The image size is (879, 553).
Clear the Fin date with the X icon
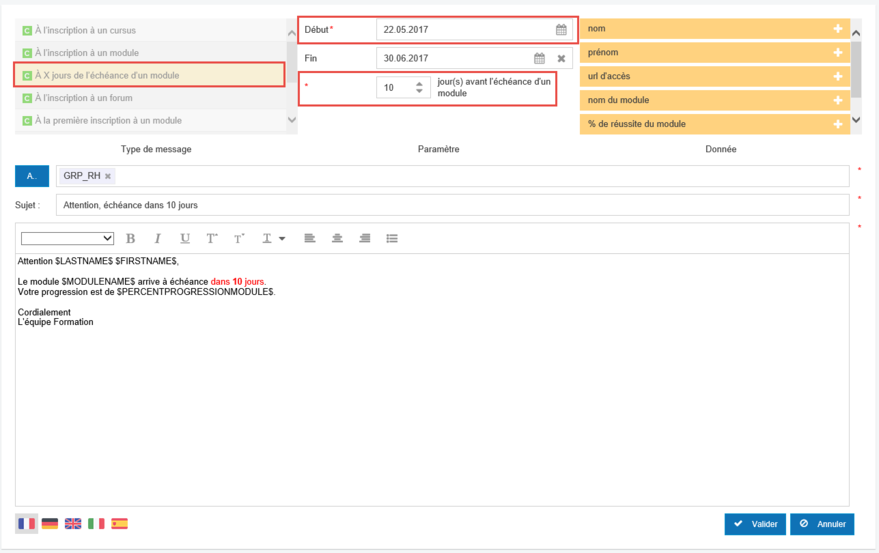[561, 59]
